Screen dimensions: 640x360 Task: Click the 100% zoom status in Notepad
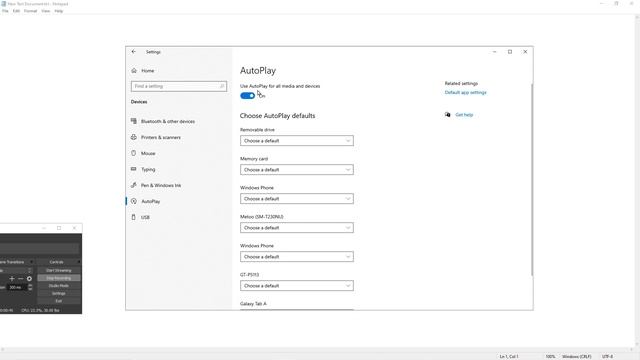550,356
